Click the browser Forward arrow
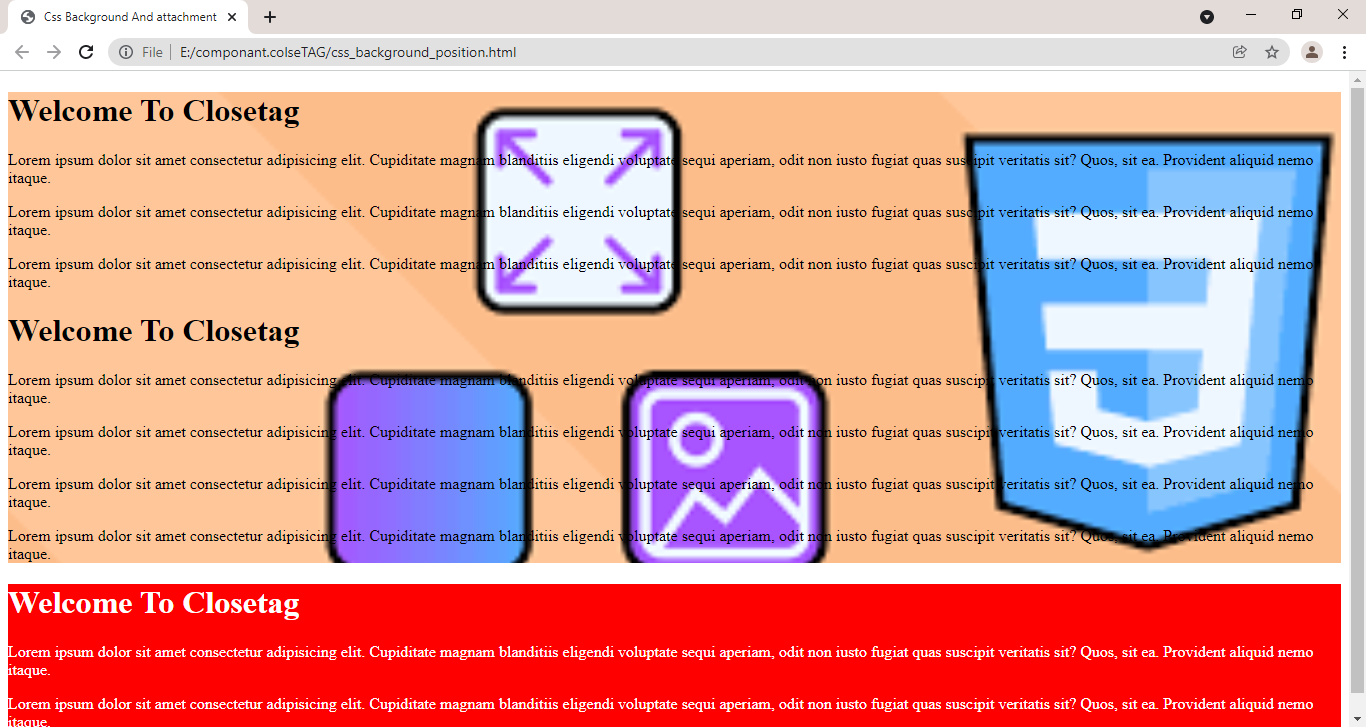 click(54, 52)
